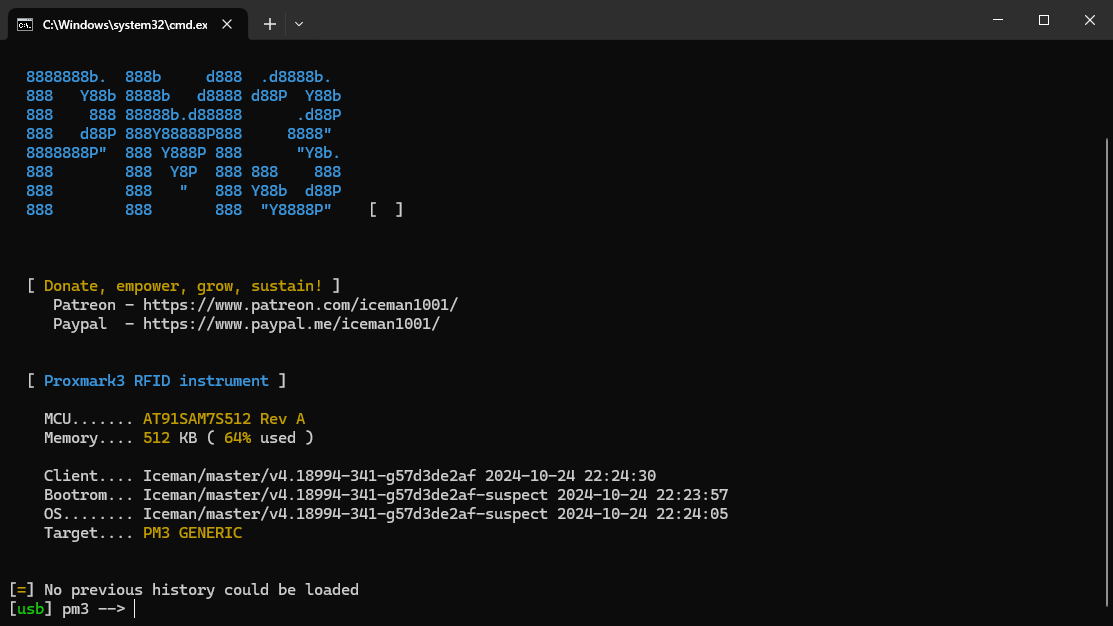Screen dimensions: 1113x626
Task: Maximize the terminal window
Action: coord(1043,20)
